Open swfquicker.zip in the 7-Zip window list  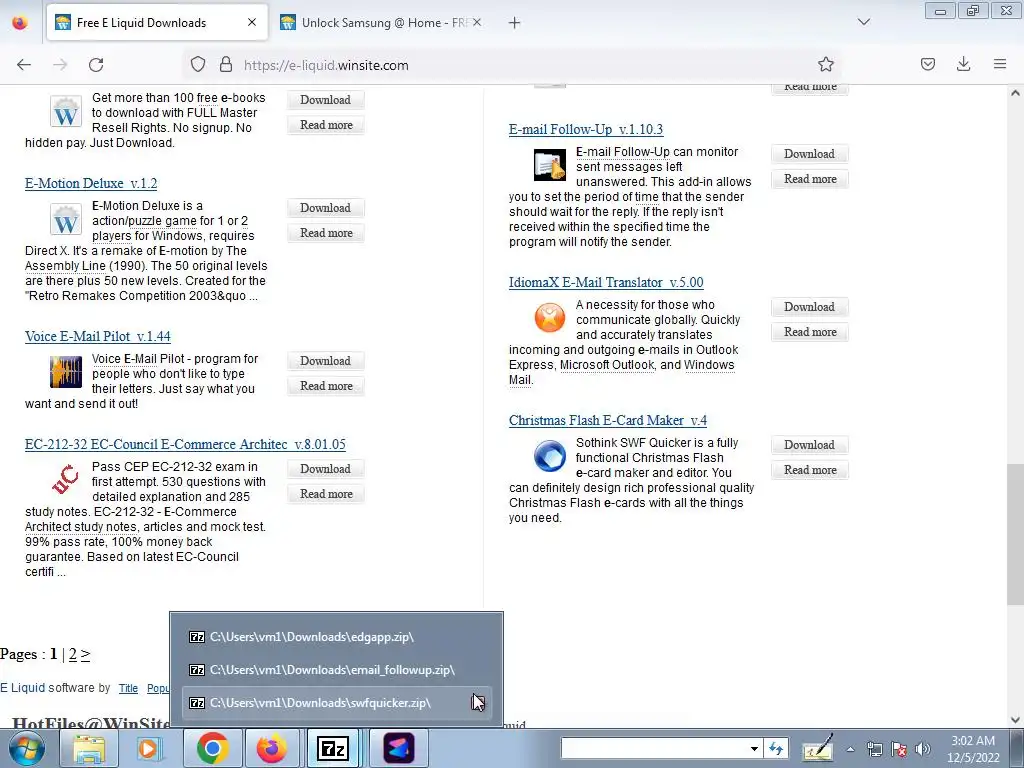pyautogui.click(x=336, y=703)
